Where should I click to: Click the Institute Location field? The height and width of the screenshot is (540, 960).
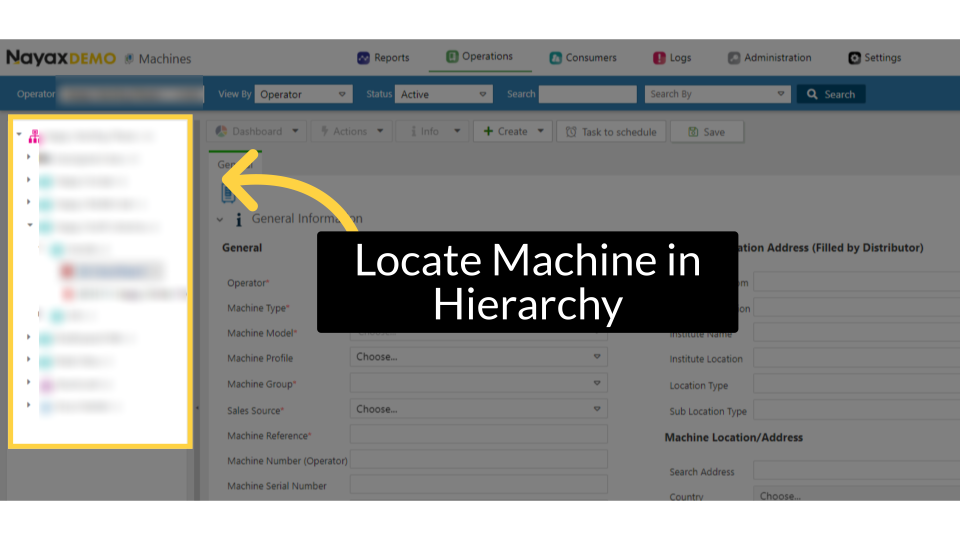[857, 358]
